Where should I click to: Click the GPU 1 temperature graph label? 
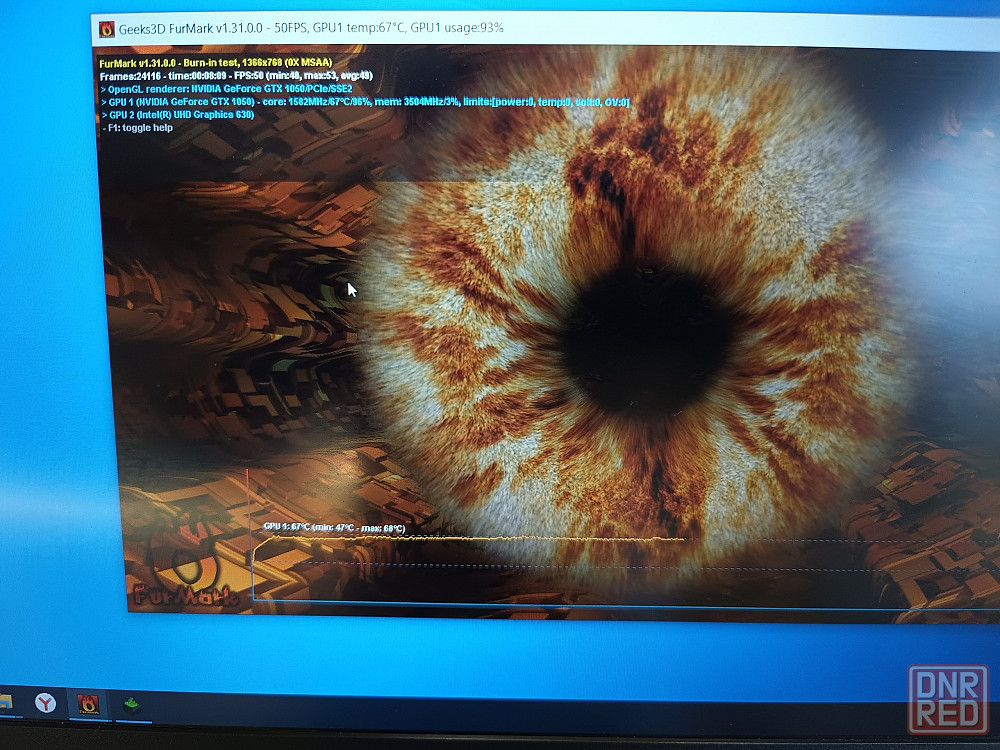click(333, 527)
